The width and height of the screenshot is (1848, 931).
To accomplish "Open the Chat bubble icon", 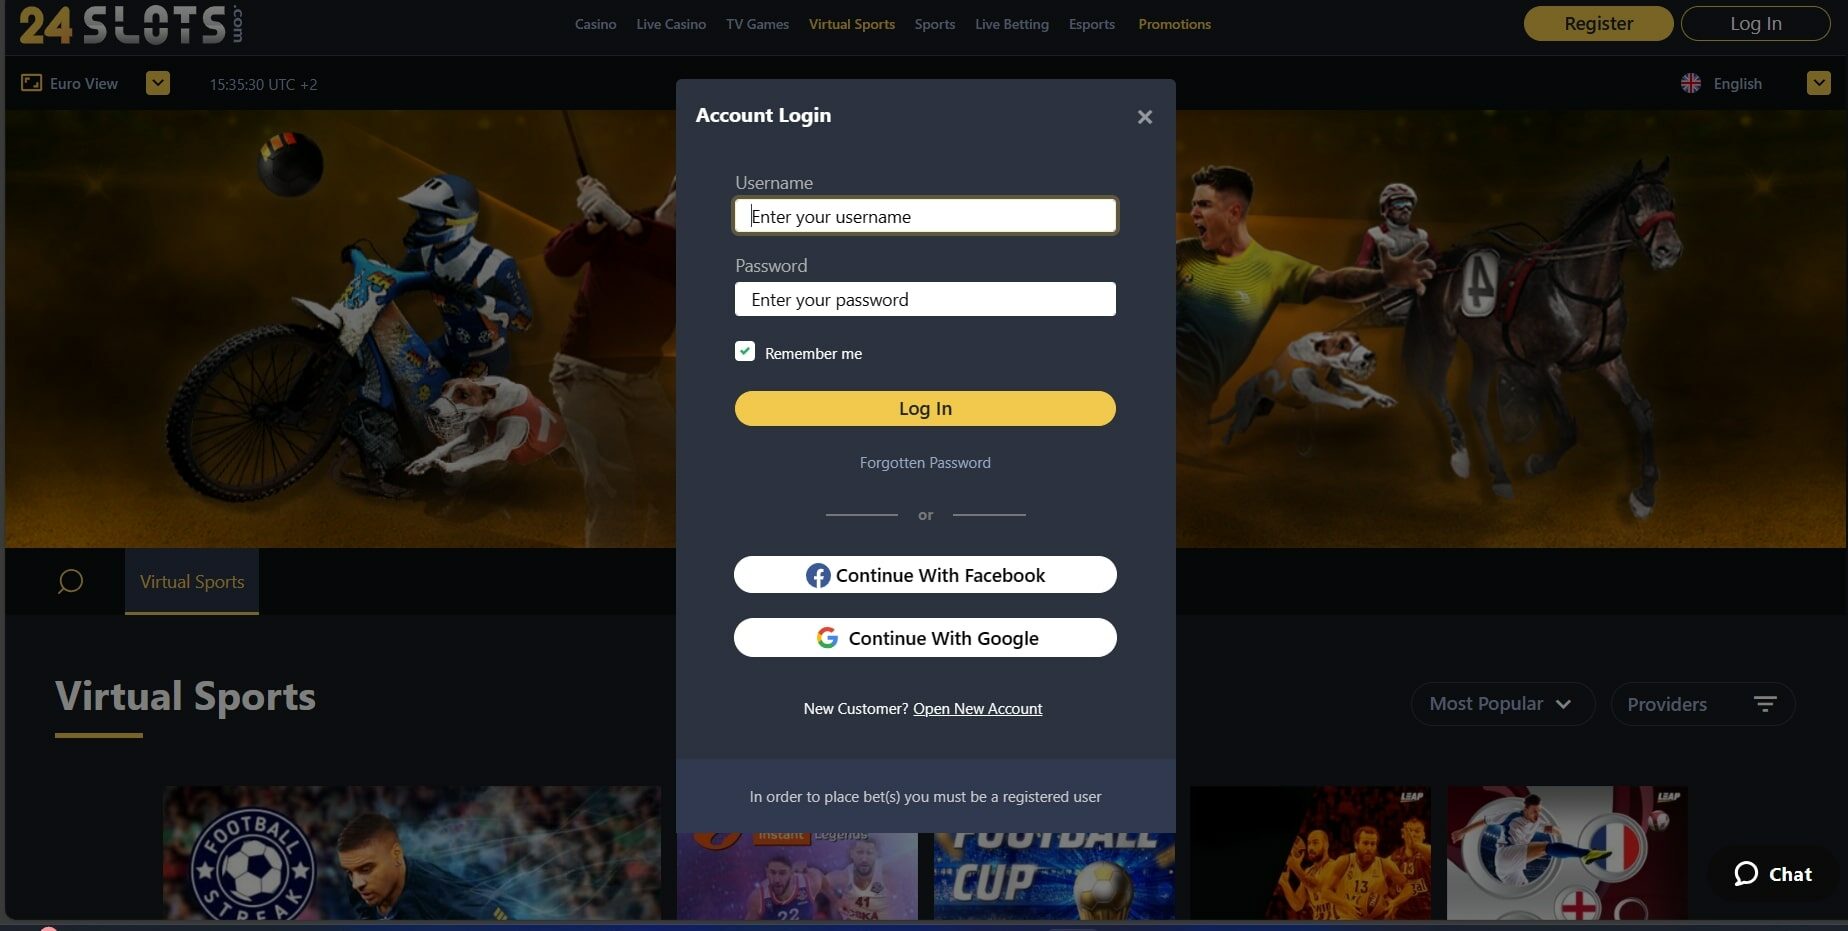I will pyautogui.click(x=1746, y=874).
